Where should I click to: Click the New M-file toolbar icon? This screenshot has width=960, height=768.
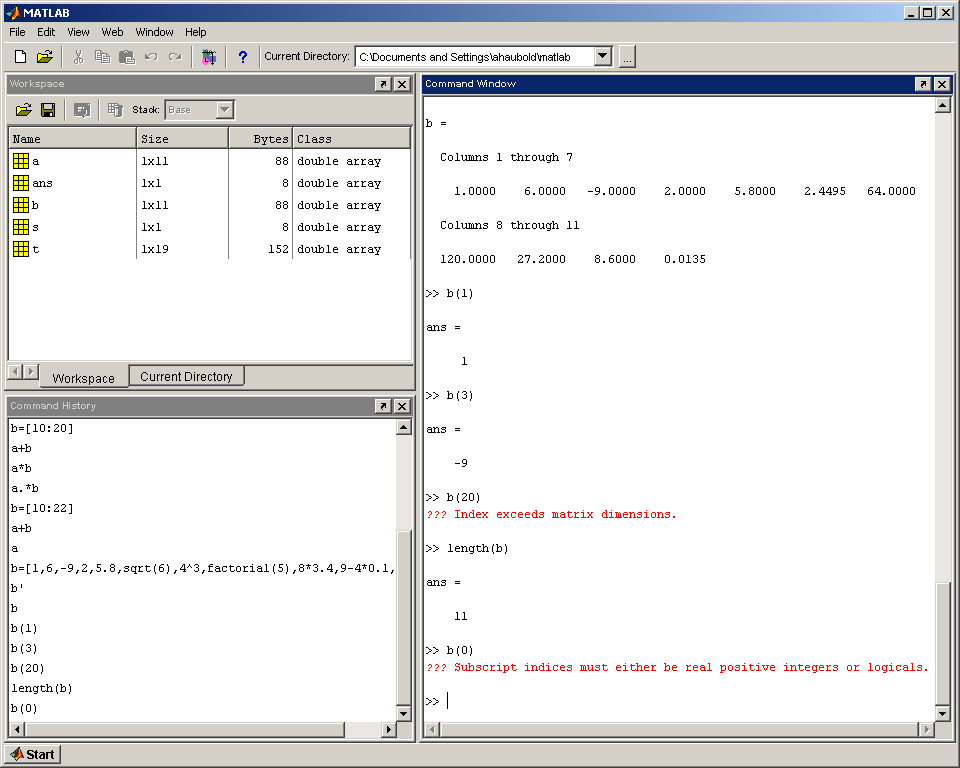pyautogui.click(x=20, y=57)
